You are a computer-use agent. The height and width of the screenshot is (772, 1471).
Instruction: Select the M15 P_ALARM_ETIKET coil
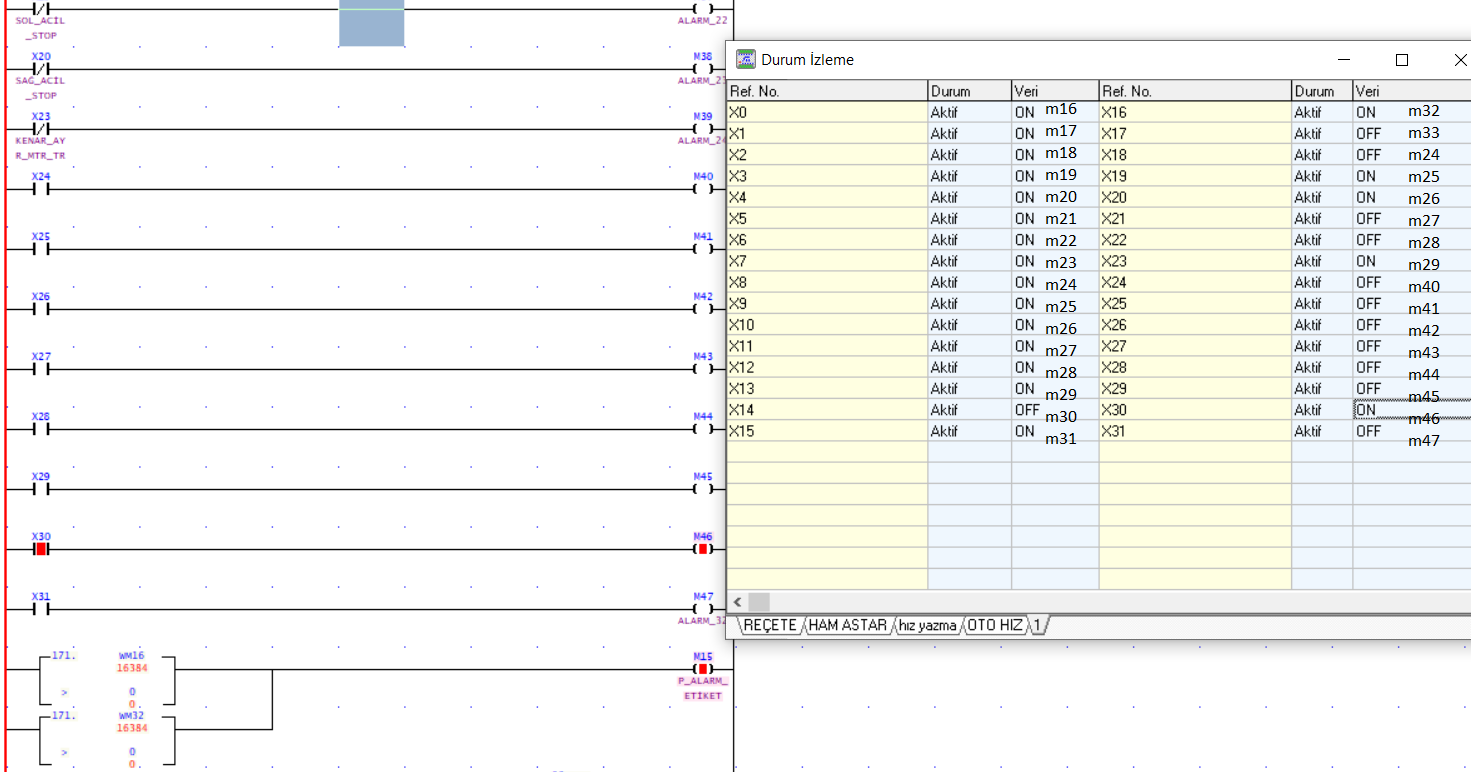coord(703,669)
